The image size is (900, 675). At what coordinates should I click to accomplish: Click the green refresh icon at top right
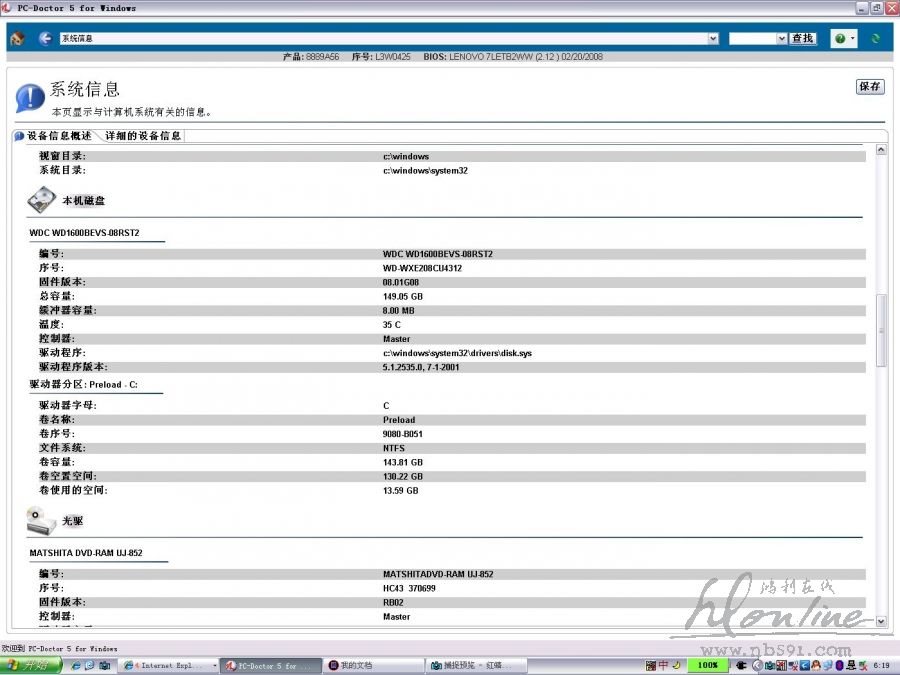[x=876, y=38]
